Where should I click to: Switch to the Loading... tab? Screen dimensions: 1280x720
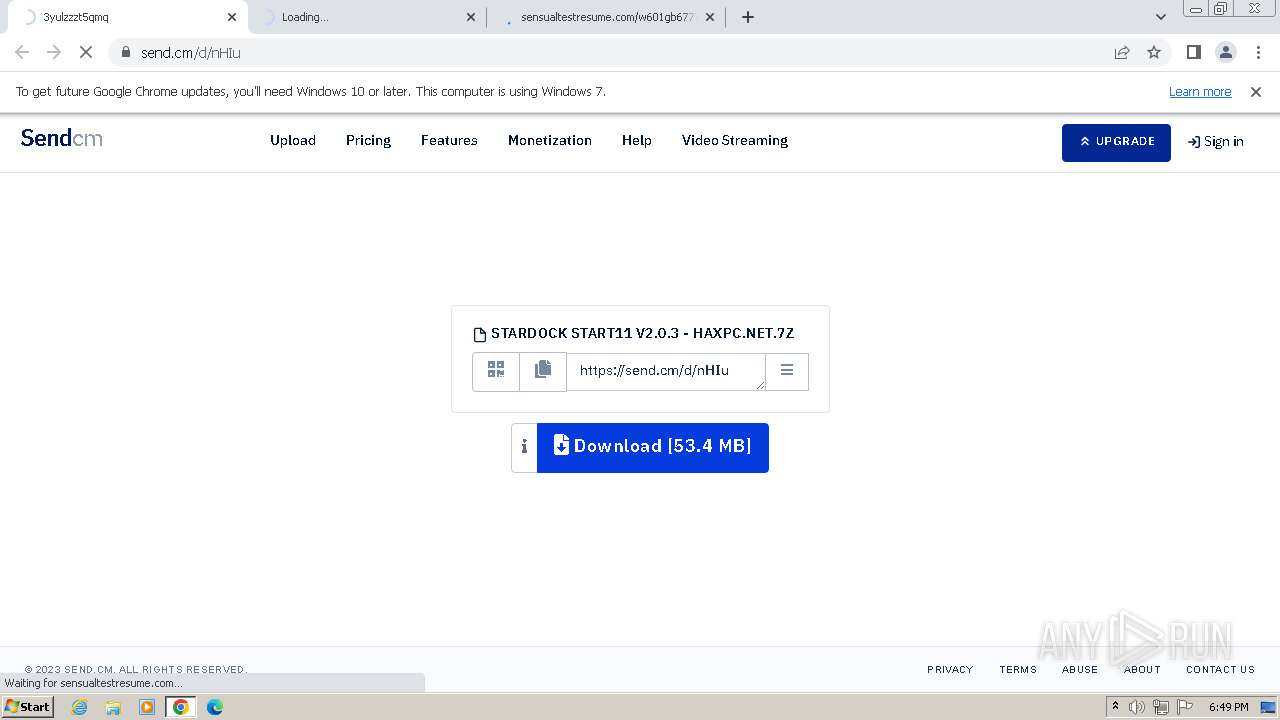coord(365,17)
